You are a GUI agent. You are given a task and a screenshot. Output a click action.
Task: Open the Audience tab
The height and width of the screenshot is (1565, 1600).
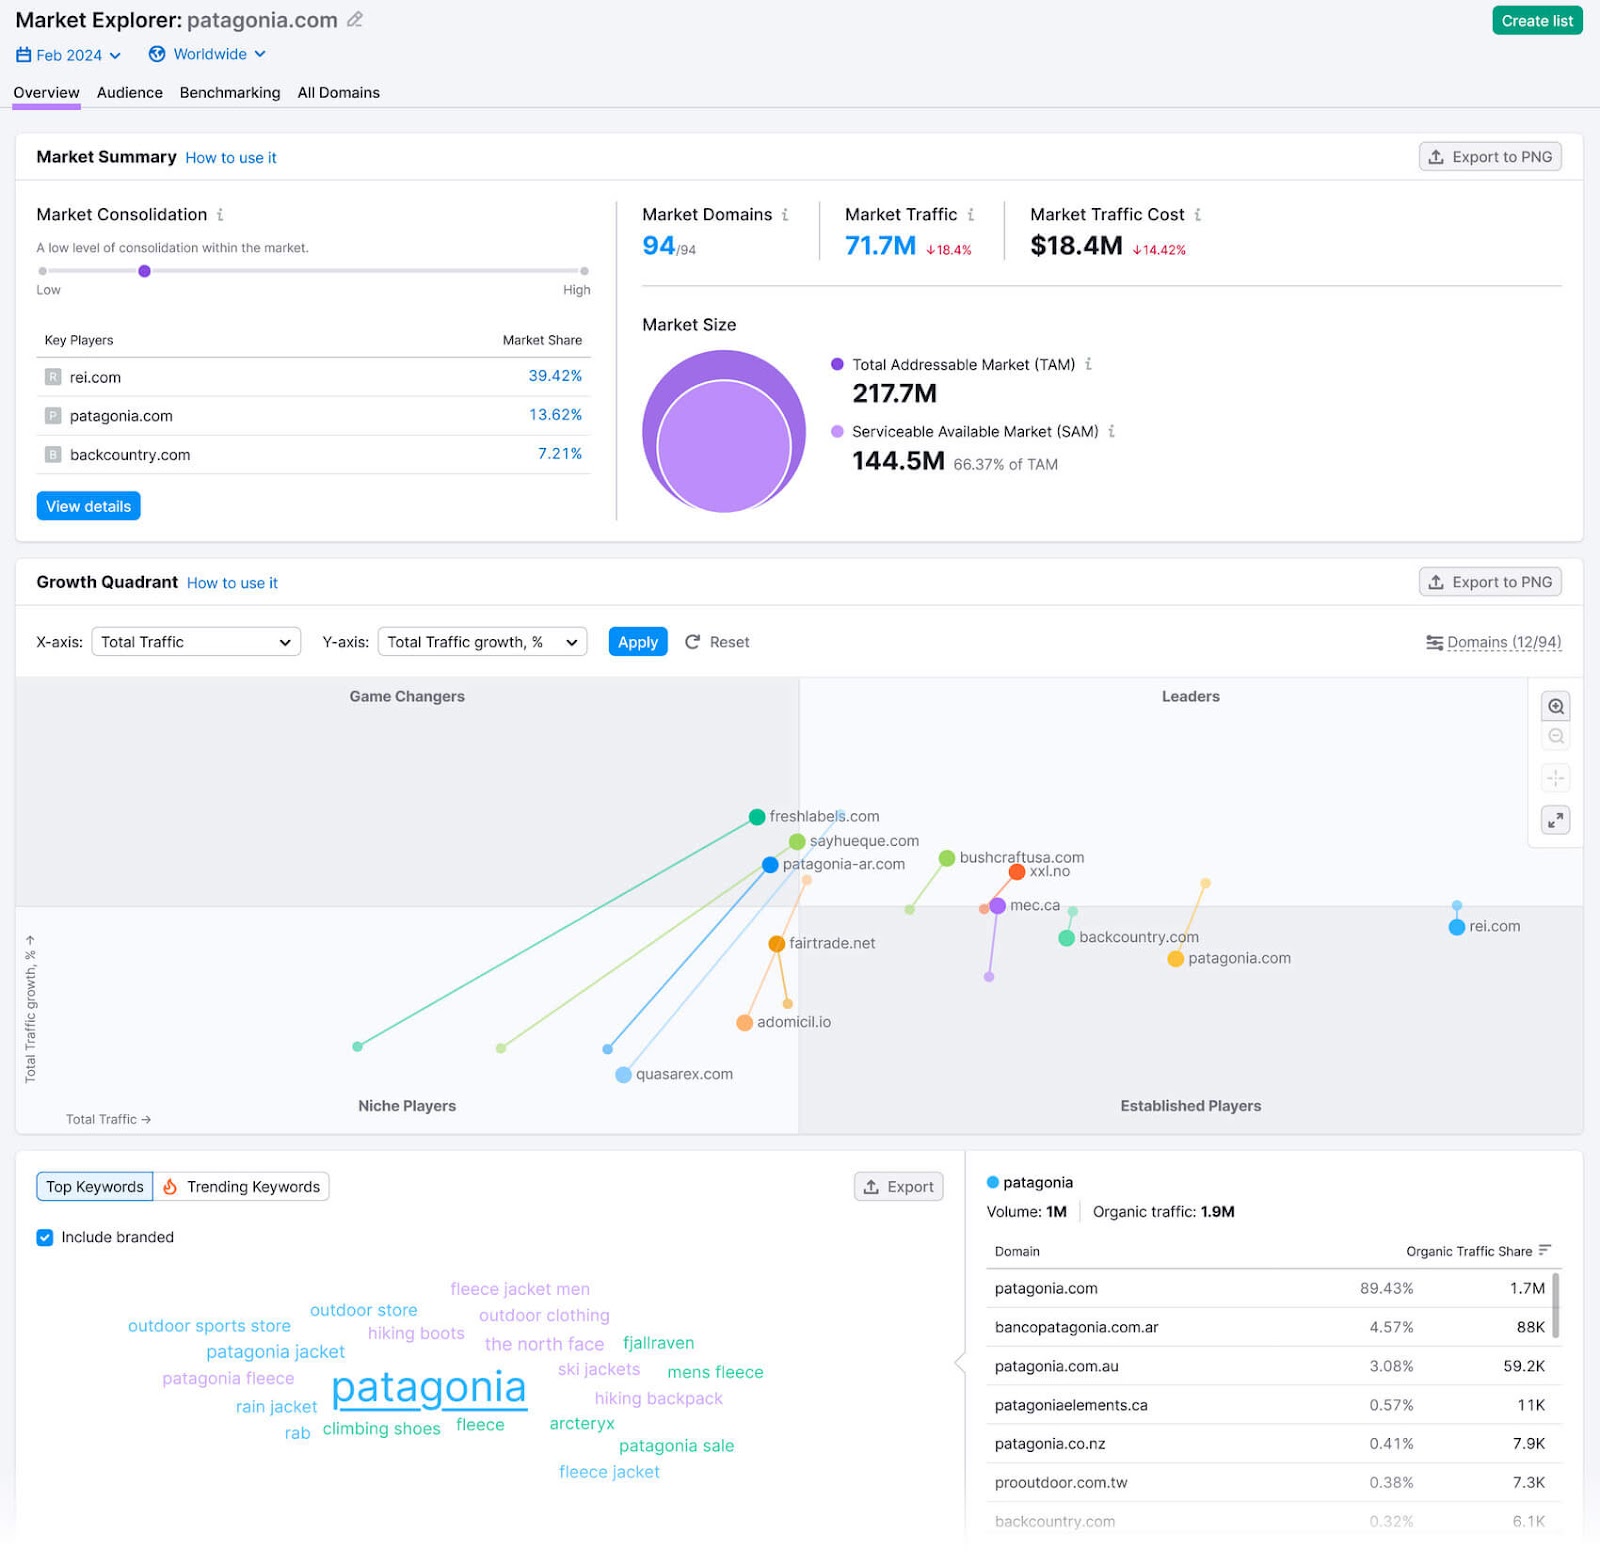(129, 92)
